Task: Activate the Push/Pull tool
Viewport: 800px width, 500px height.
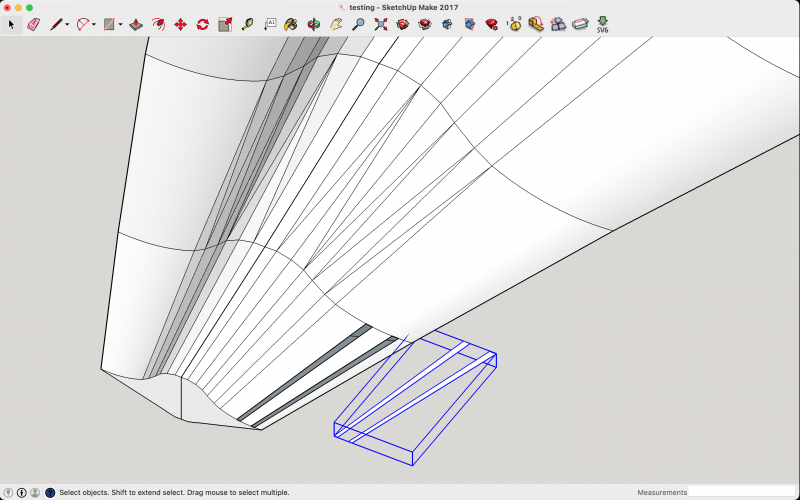Action: click(135, 24)
